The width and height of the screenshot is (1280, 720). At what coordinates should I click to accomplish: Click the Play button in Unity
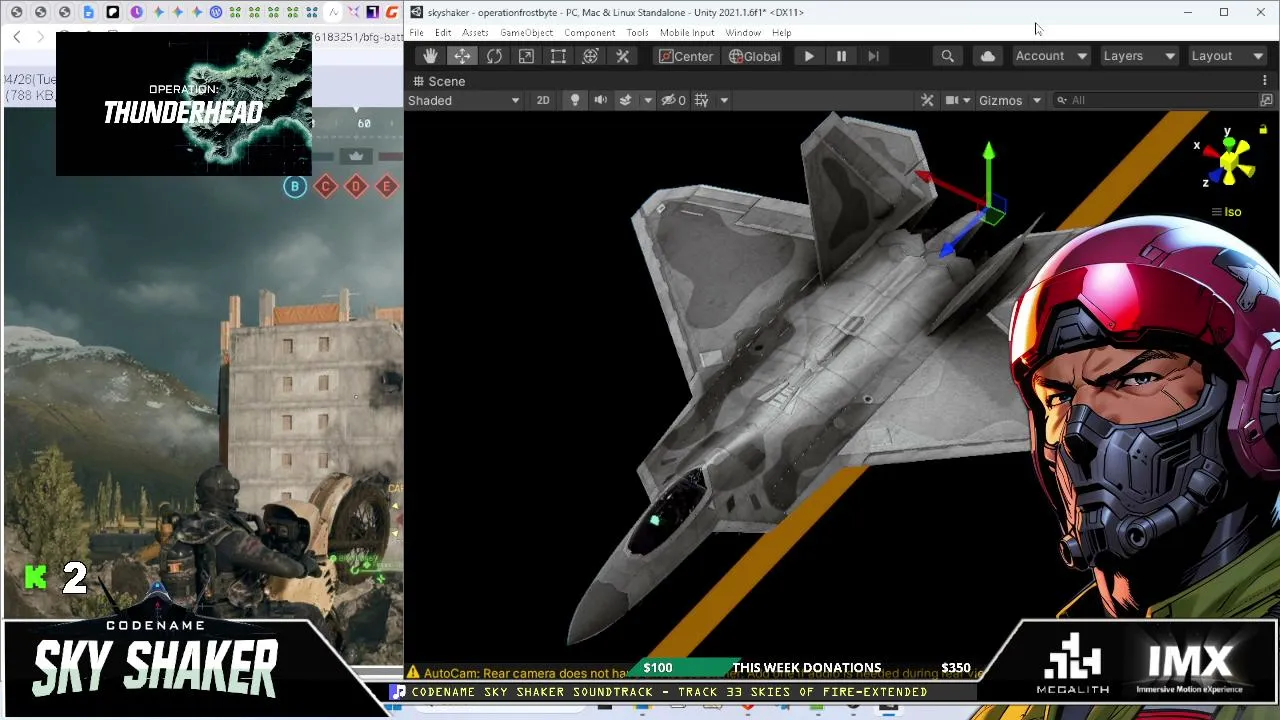pos(809,56)
